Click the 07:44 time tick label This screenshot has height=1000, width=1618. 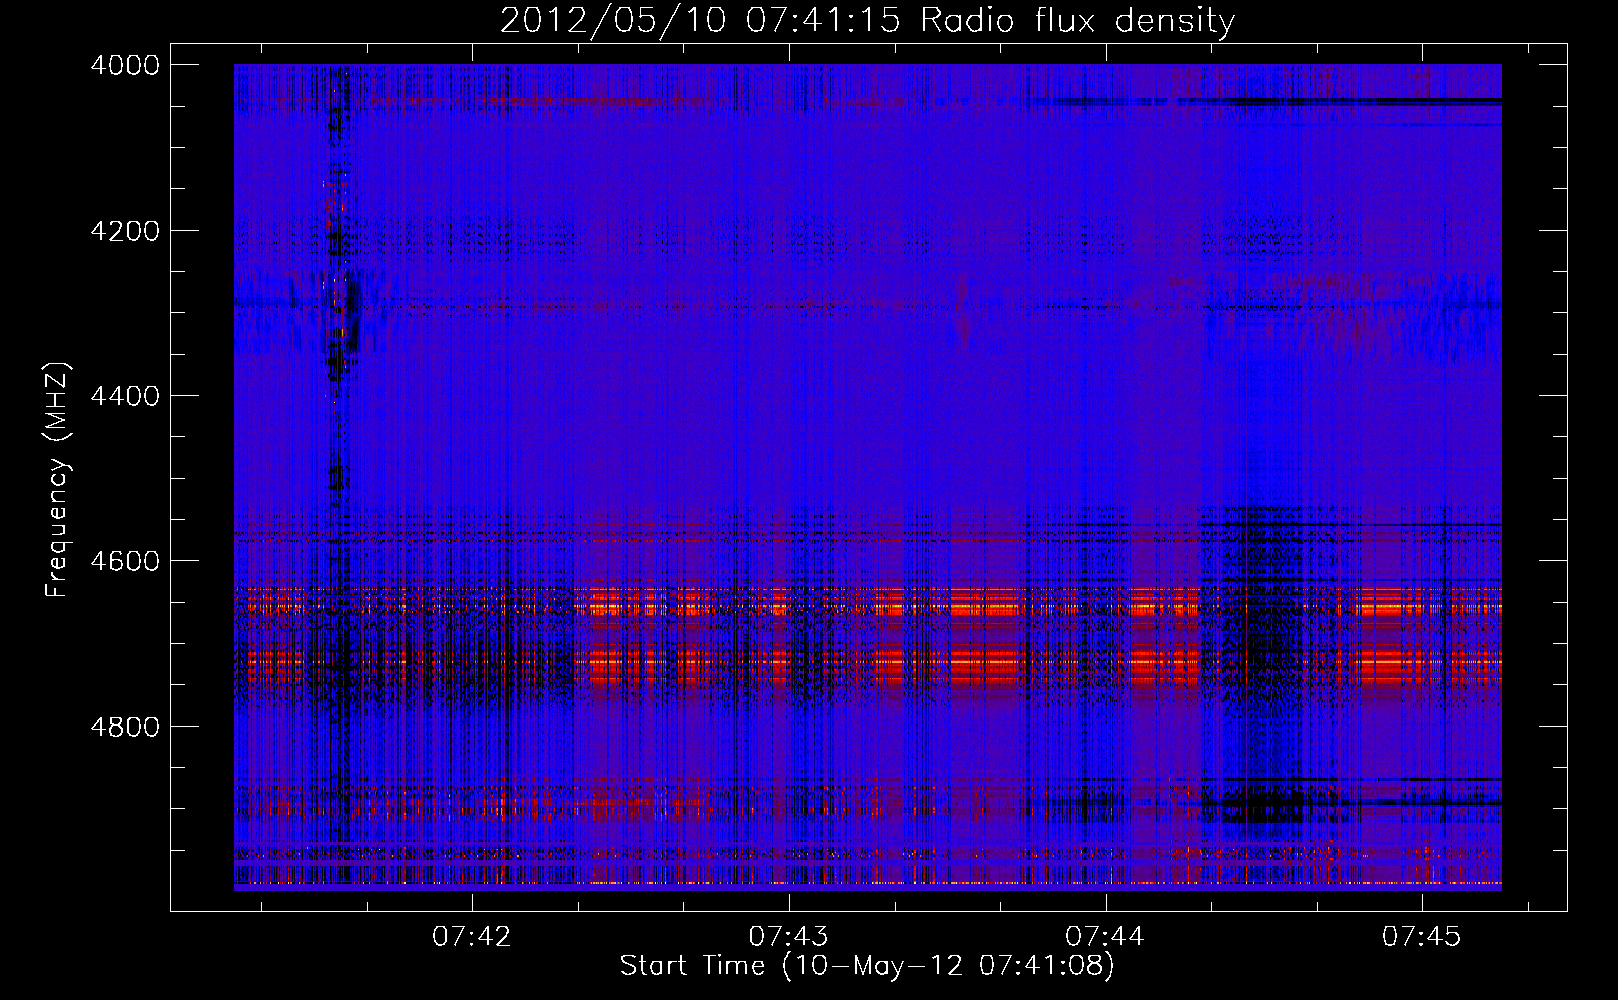[1105, 937]
